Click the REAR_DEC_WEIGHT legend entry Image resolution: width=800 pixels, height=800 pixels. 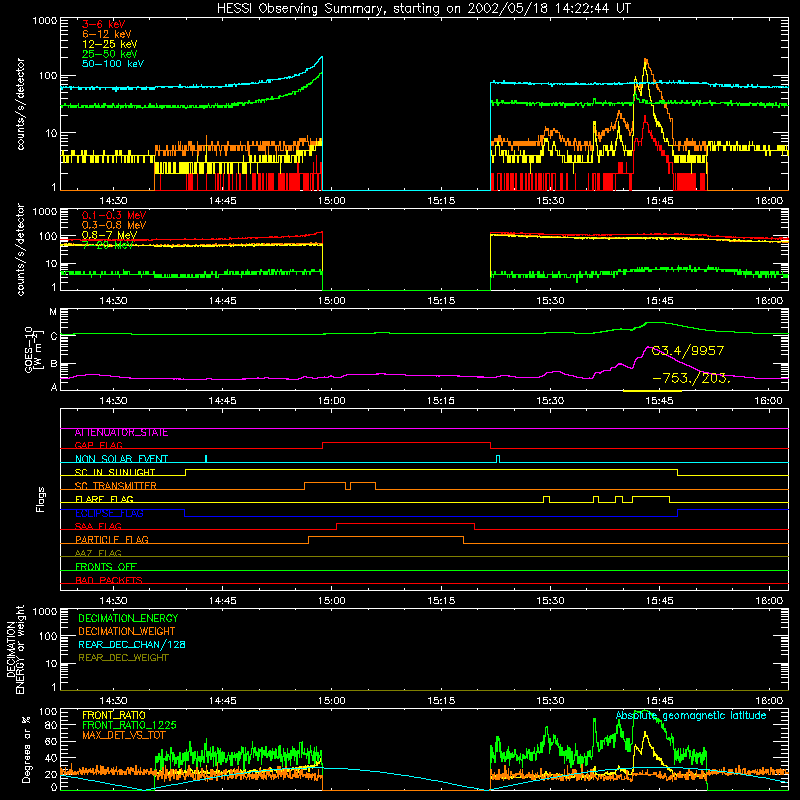click(123, 658)
